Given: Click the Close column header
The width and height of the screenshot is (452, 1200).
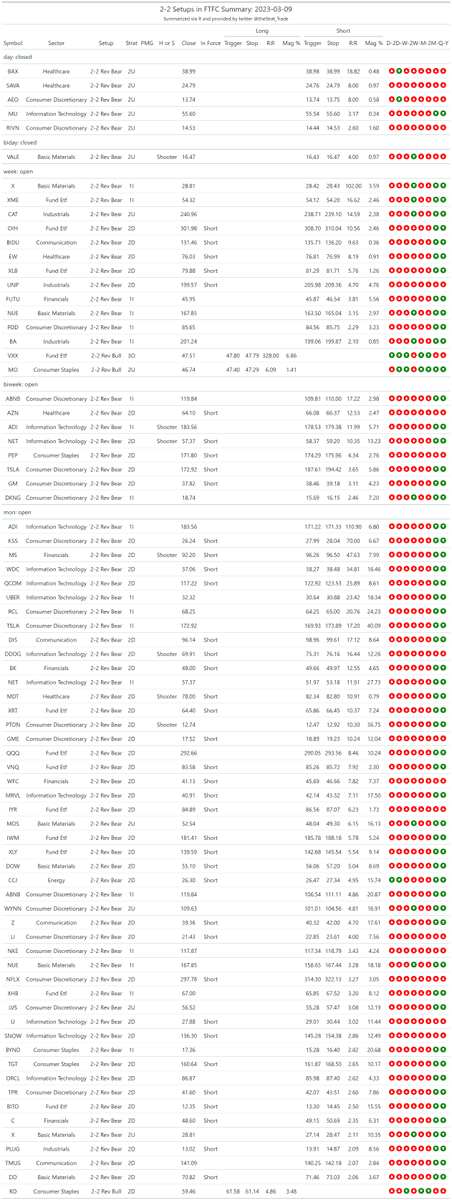Looking at the screenshot, I should 188,44.
